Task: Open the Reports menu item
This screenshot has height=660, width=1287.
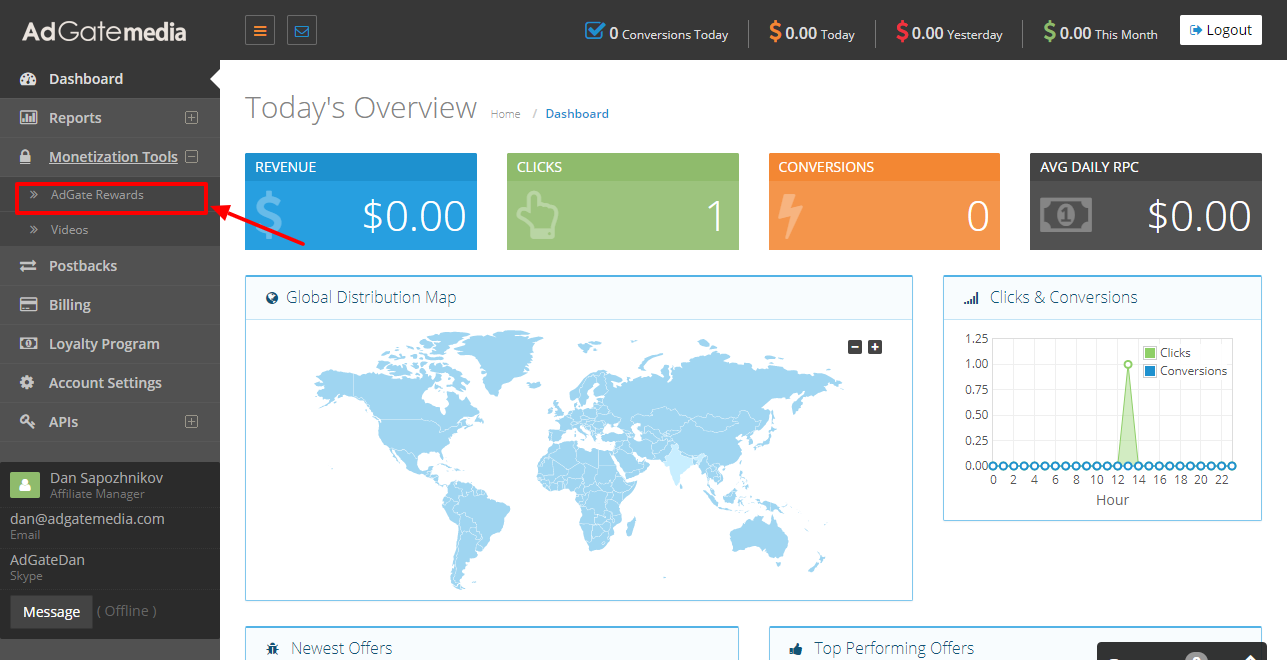Action: (x=110, y=118)
